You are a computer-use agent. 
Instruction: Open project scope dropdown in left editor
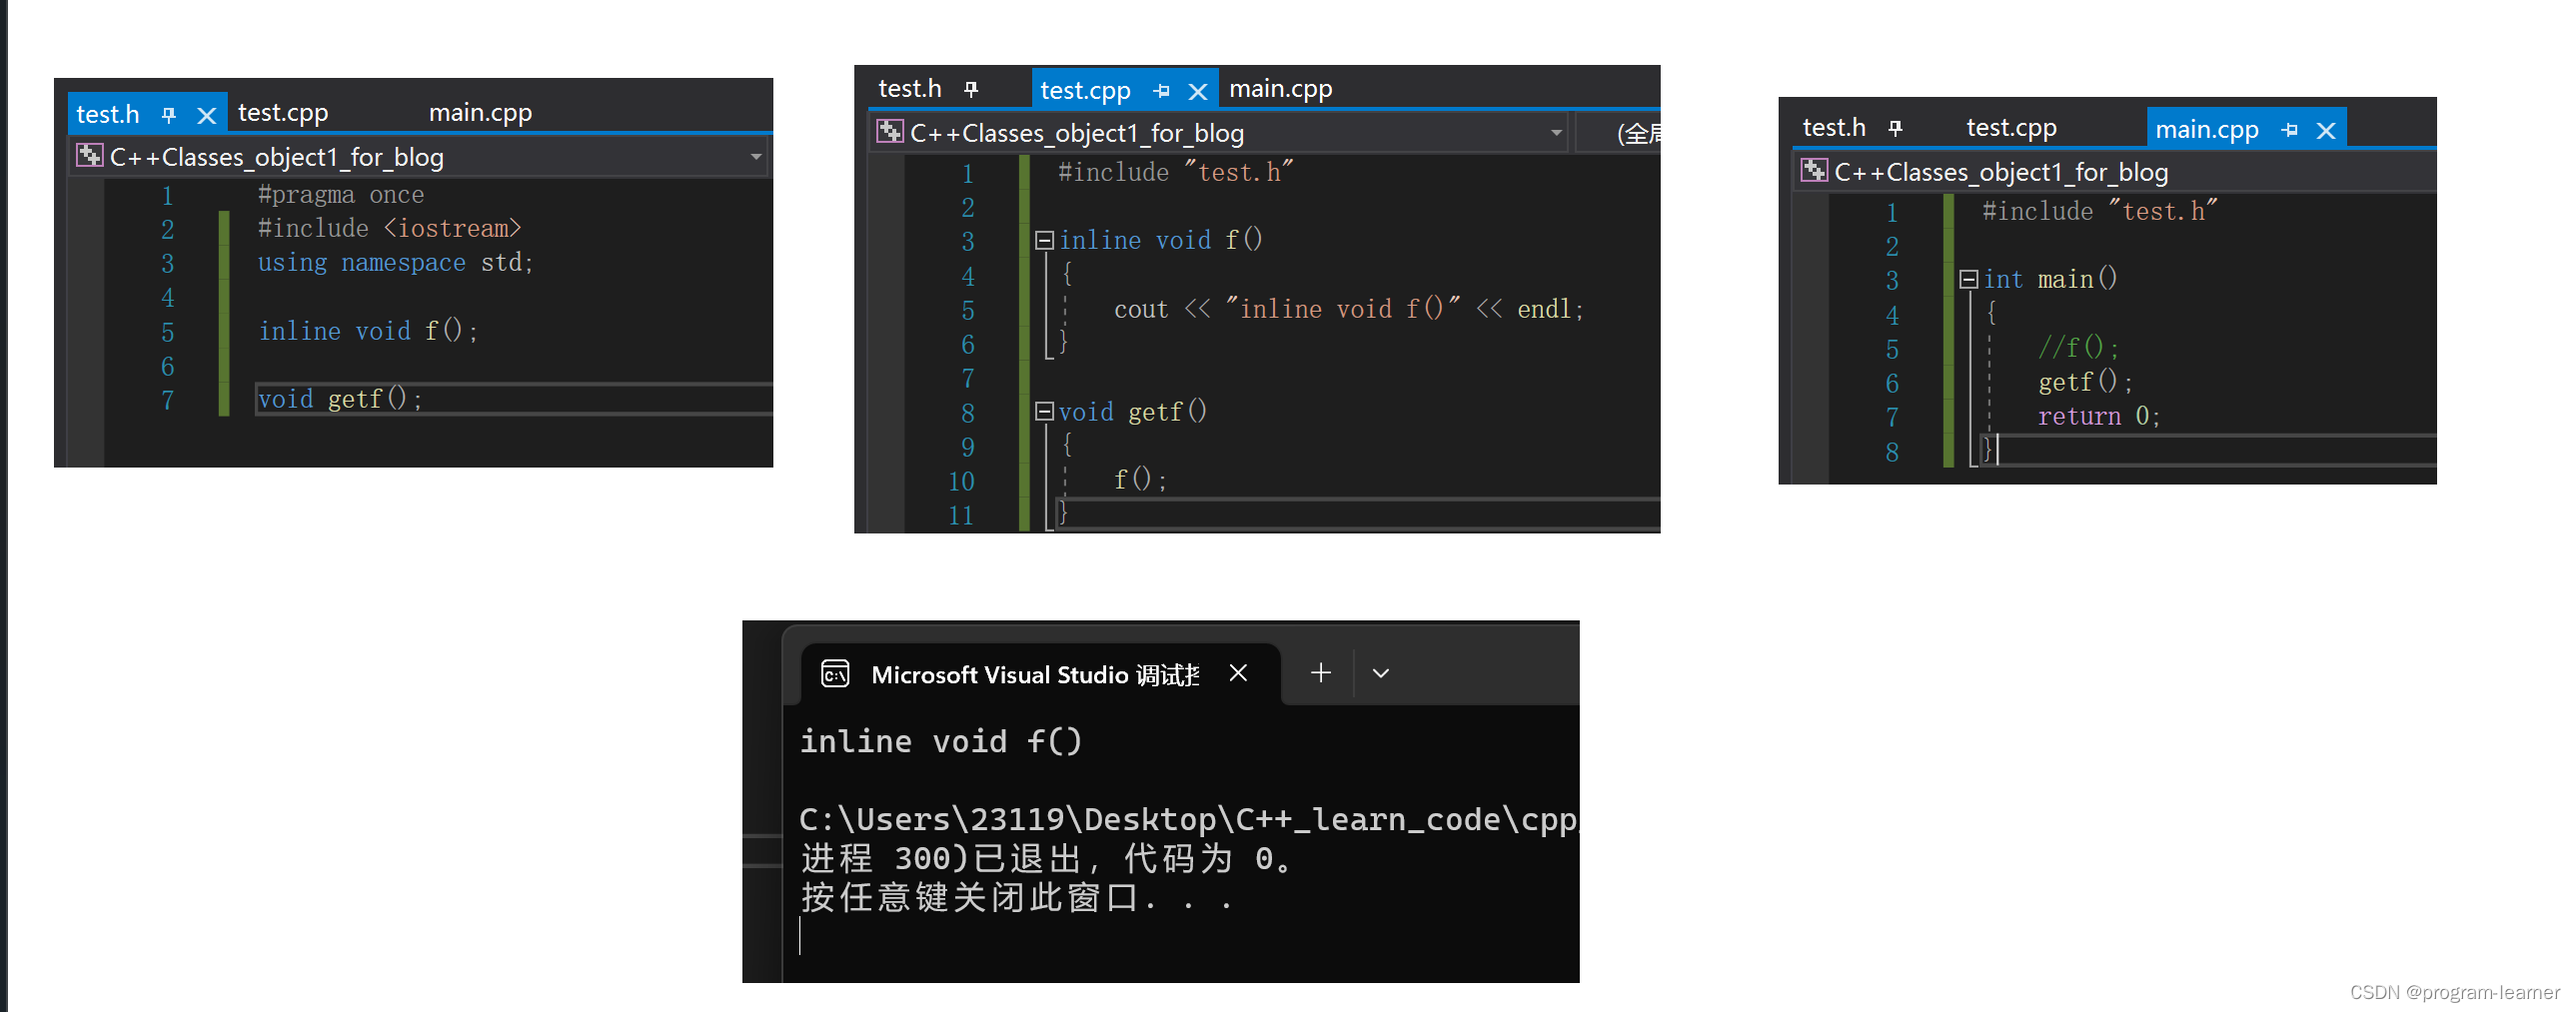point(756,157)
